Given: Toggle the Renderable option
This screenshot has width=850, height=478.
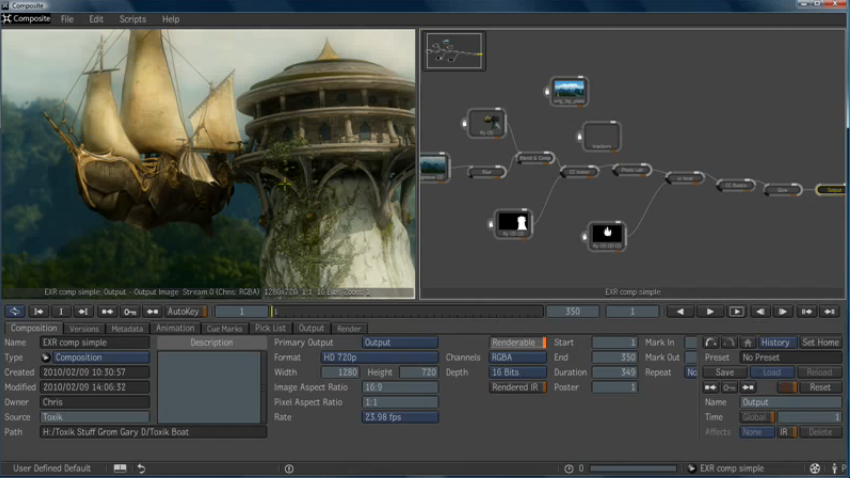Looking at the screenshot, I should coord(517,342).
